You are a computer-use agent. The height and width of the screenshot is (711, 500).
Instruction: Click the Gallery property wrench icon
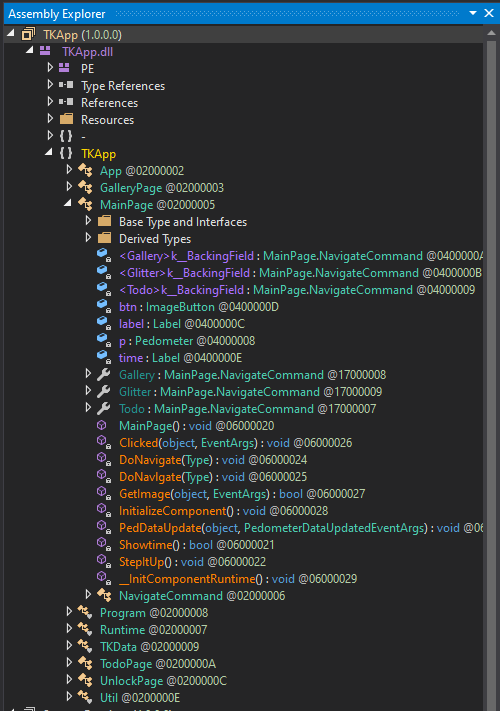click(x=104, y=374)
